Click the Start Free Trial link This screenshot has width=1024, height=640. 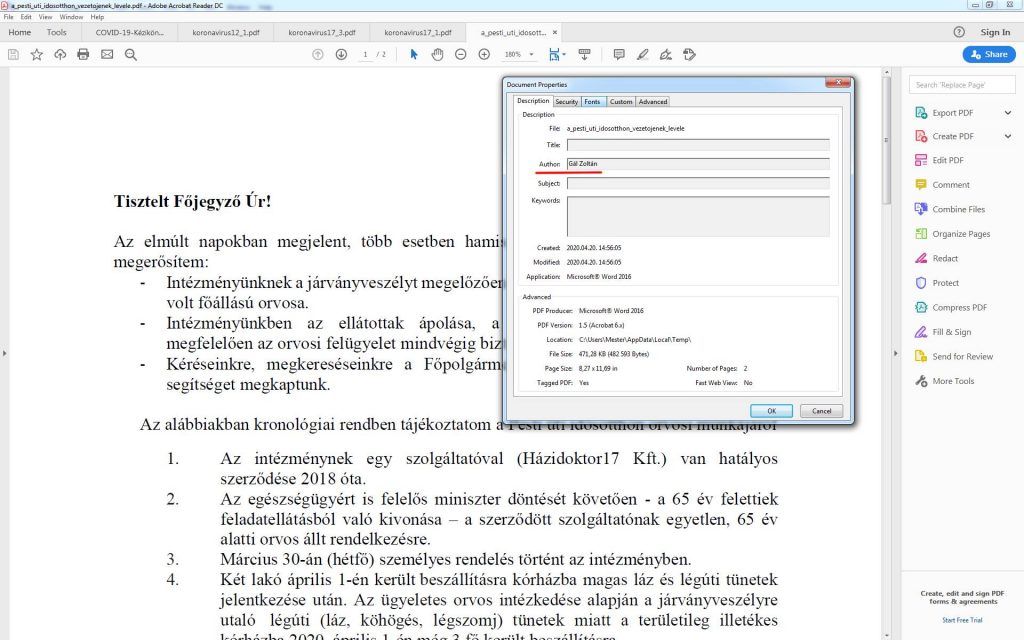[x=962, y=620]
